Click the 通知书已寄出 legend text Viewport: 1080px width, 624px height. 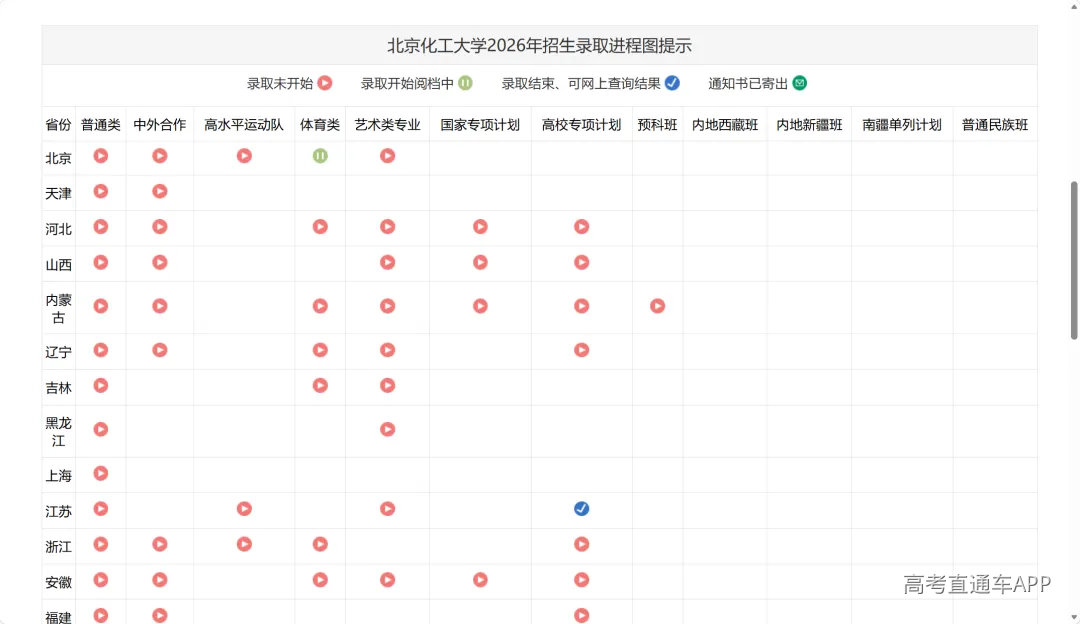point(748,84)
